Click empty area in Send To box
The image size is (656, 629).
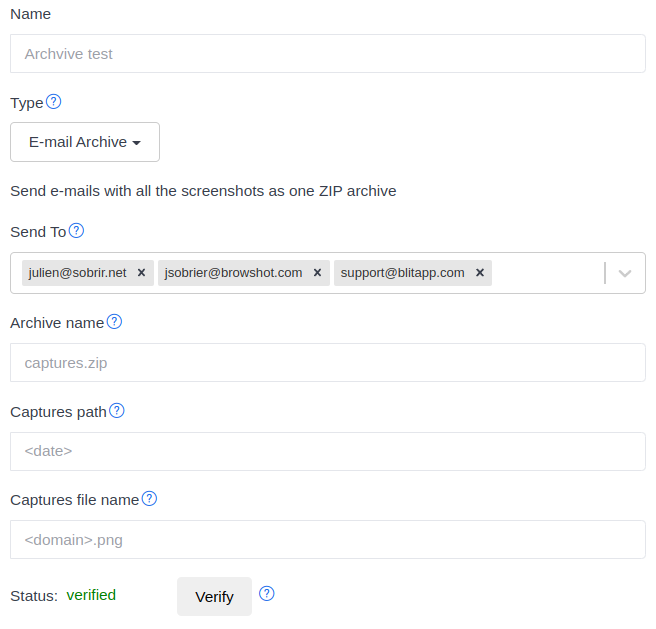546,273
